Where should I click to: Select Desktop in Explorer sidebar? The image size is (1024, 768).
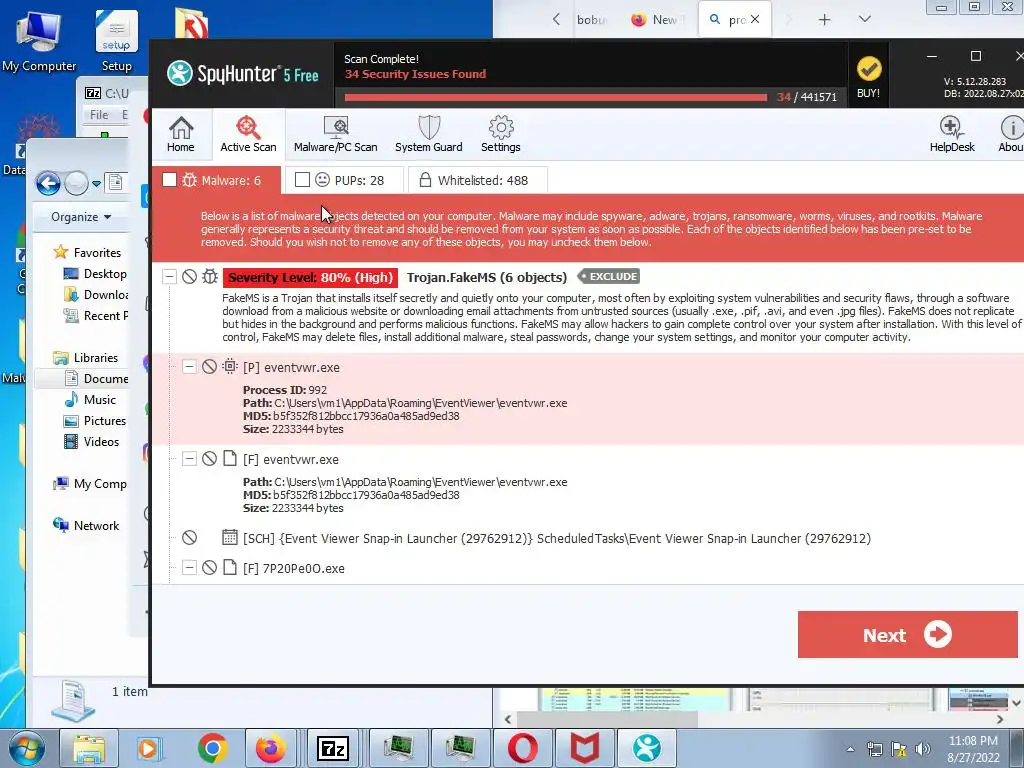coord(95,274)
